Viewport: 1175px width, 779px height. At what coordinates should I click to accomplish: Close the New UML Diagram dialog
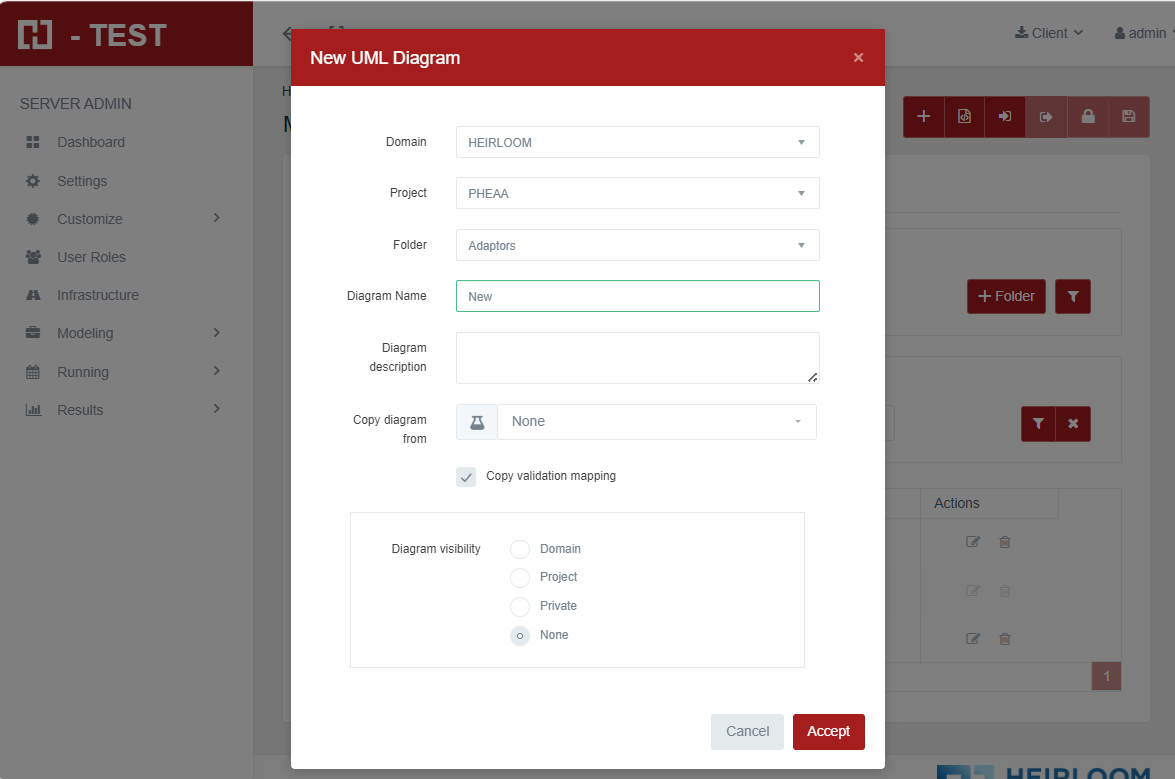[858, 58]
